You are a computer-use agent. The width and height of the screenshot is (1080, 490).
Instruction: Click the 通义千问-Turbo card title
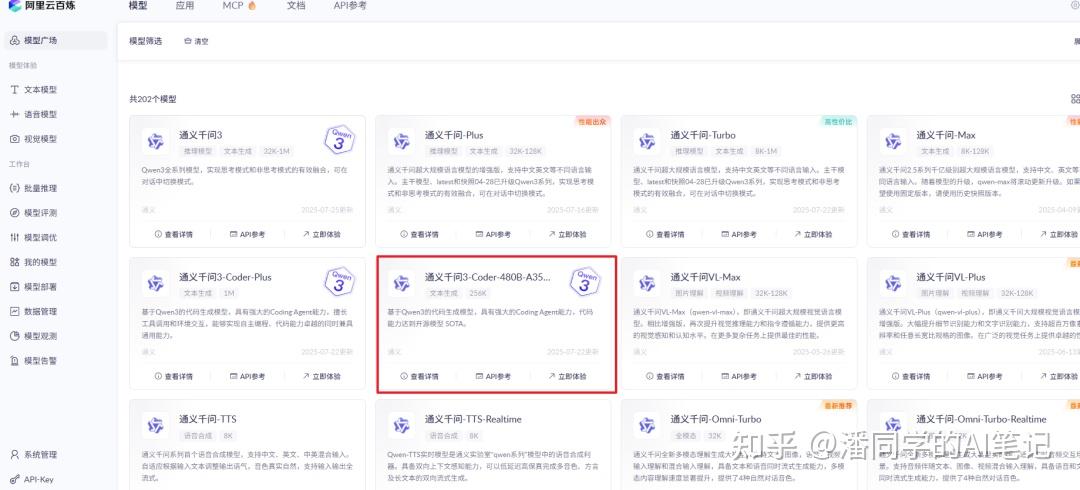pyautogui.click(x=703, y=135)
